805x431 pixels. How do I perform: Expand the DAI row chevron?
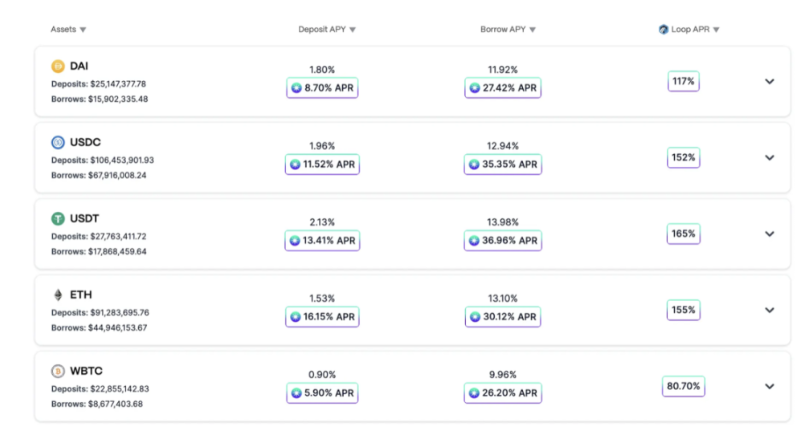pos(770,81)
